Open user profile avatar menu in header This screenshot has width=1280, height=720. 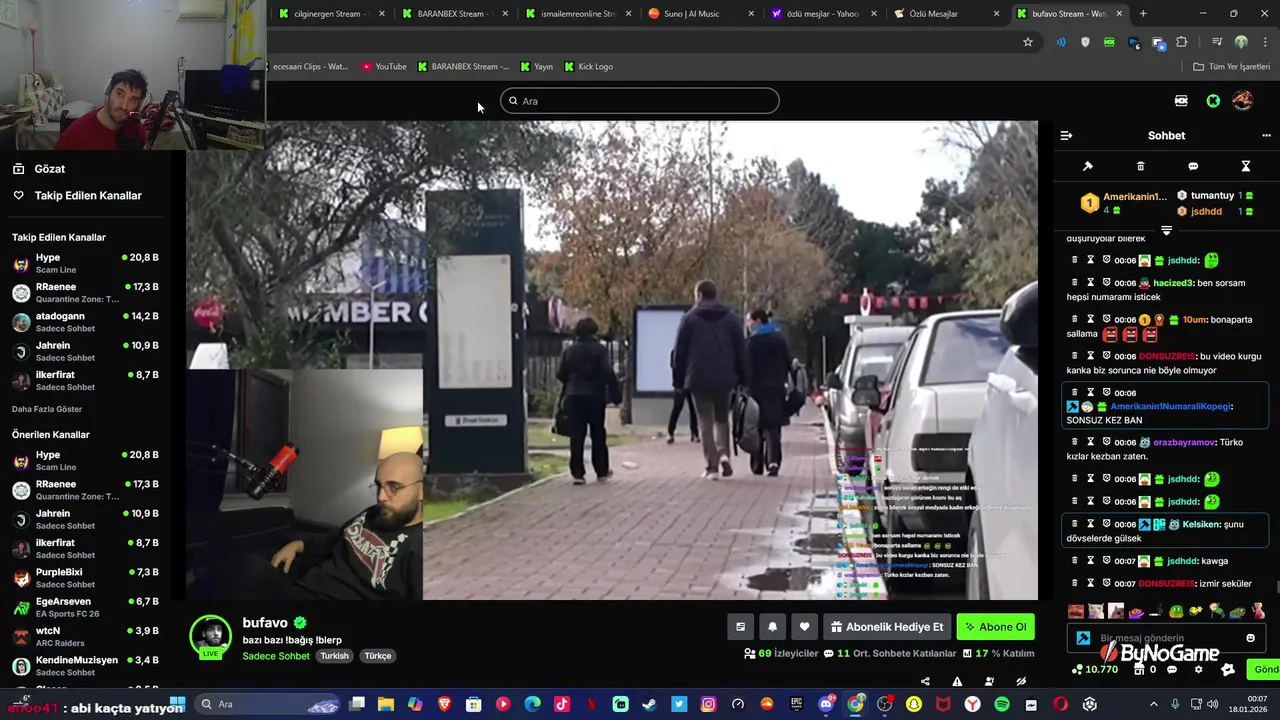coord(1243,101)
